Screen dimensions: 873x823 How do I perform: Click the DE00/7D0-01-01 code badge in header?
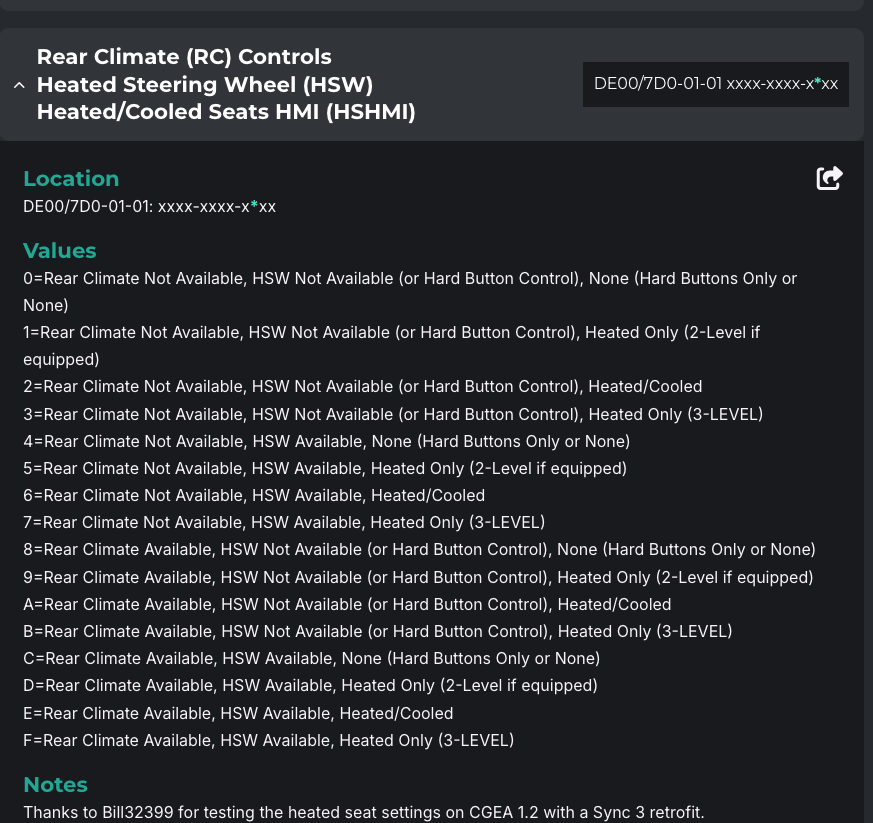(x=715, y=84)
